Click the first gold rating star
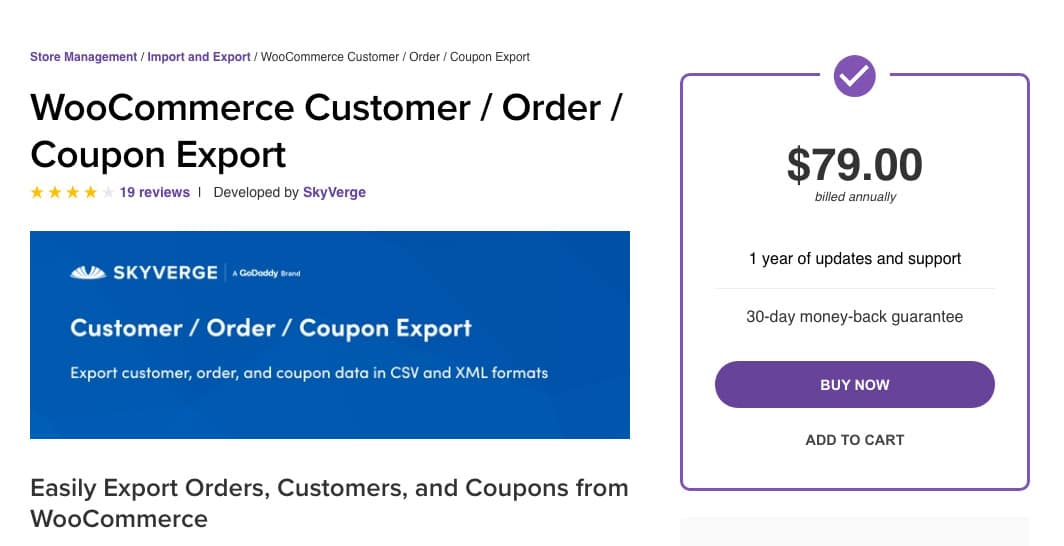Screen dimensions: 1064x546 coord(37,193)
